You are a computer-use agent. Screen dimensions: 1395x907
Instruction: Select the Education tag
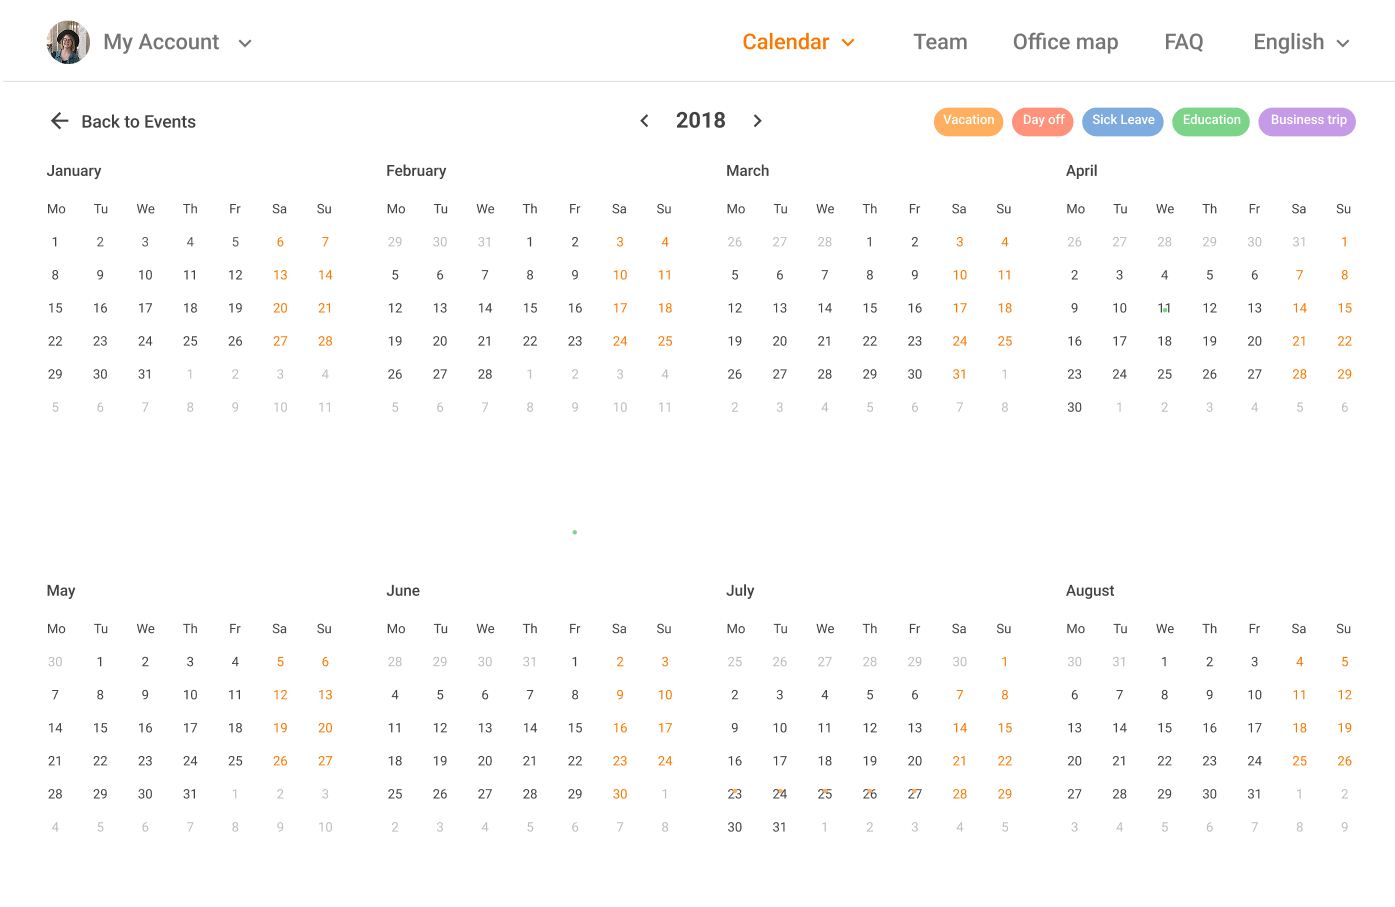[x=1211, y=121]
